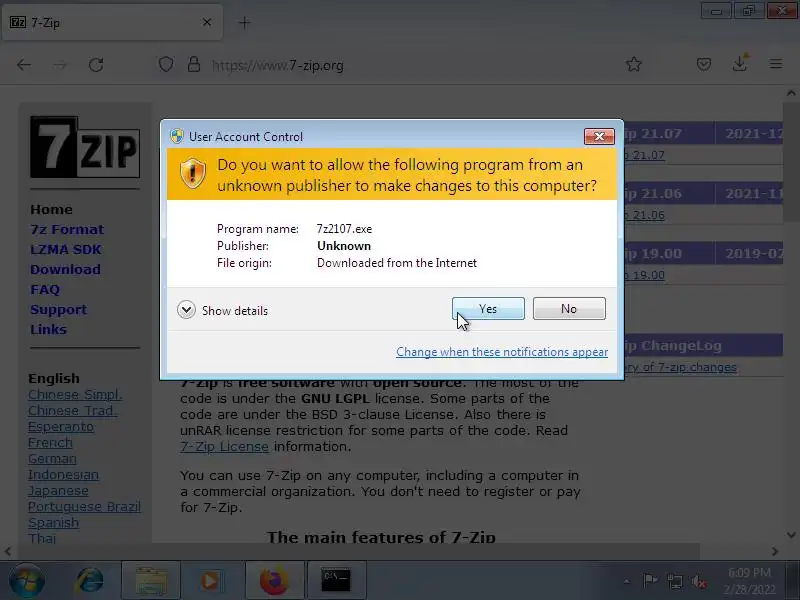Reload the page with Firefox refresh icon
Viewport: 800px width, 600px height.
point(96,65)
